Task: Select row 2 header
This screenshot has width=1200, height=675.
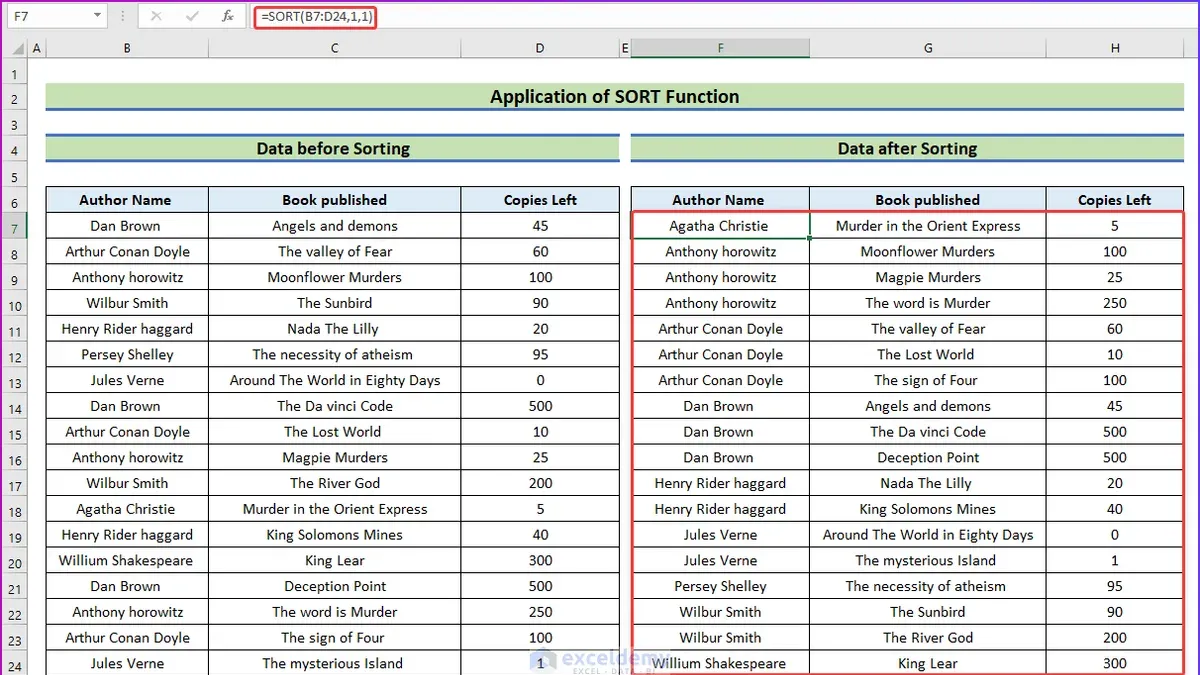Action: [x=14, y=98]
